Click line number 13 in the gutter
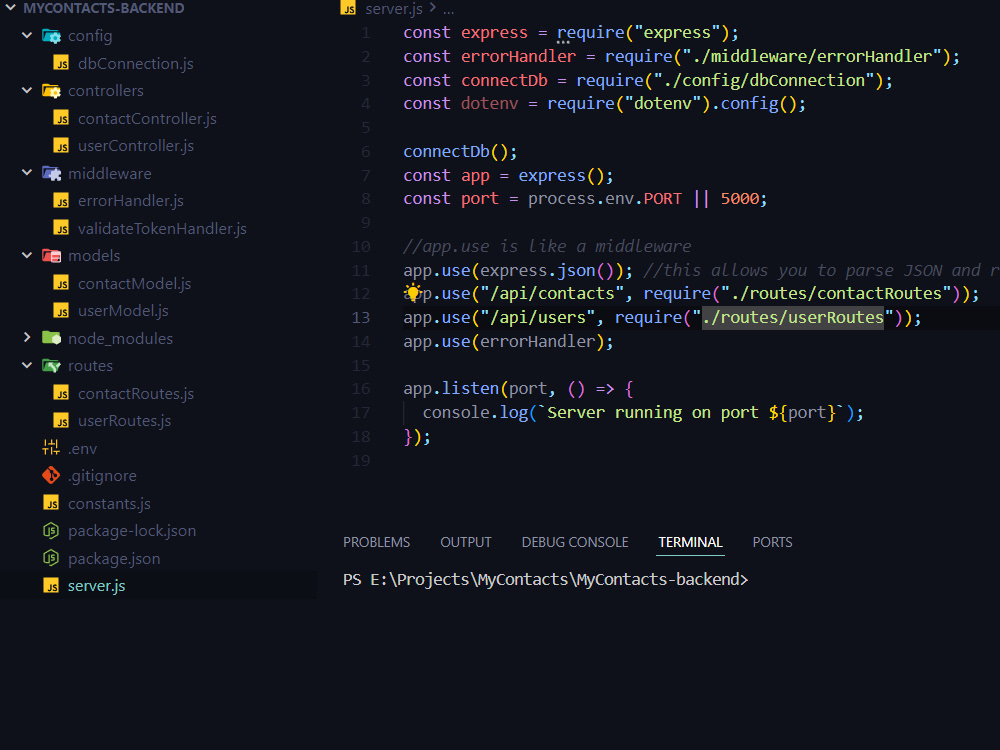 (x=360, y=317)
